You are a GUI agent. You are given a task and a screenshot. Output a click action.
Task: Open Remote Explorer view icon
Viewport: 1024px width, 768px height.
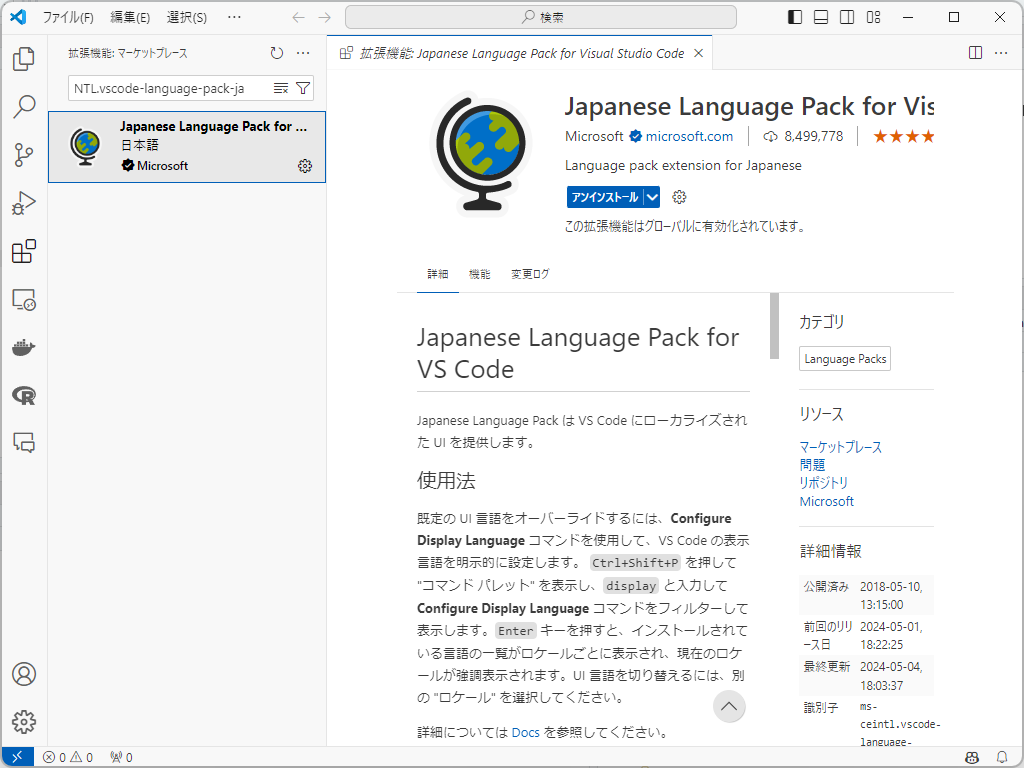(24, 299)
